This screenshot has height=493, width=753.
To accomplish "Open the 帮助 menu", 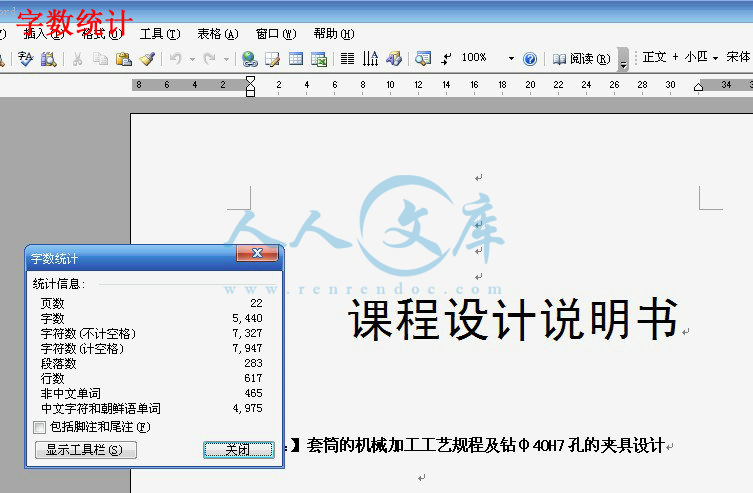I will click(334, 34).
